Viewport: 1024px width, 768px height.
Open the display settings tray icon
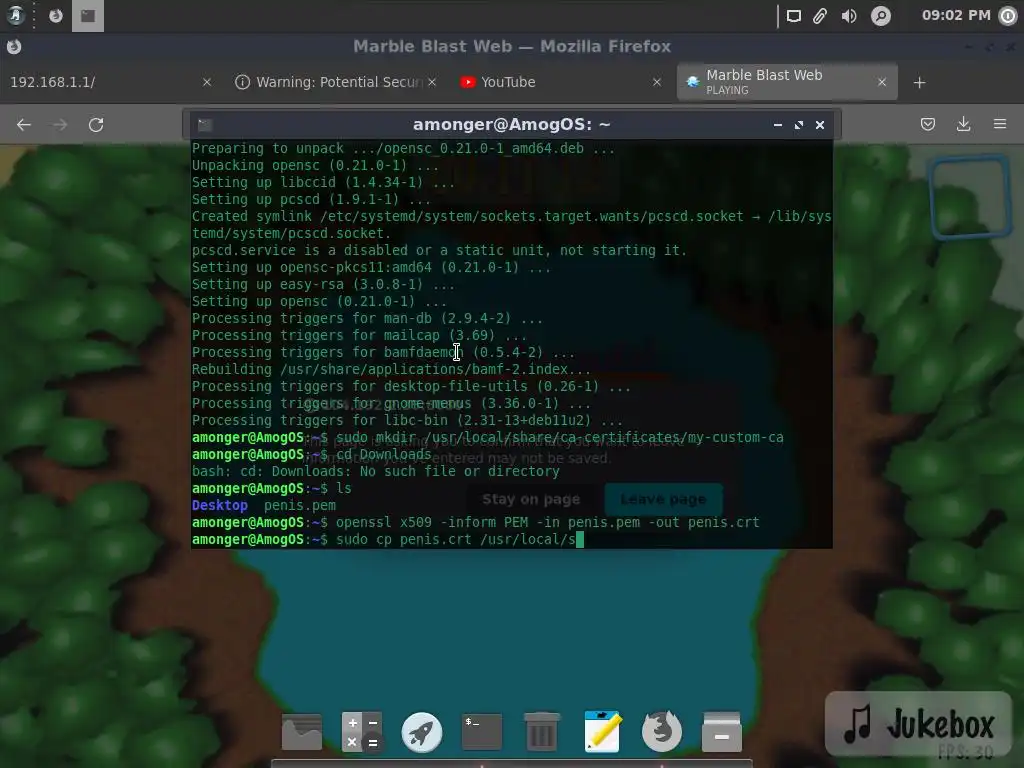[793, 16]
